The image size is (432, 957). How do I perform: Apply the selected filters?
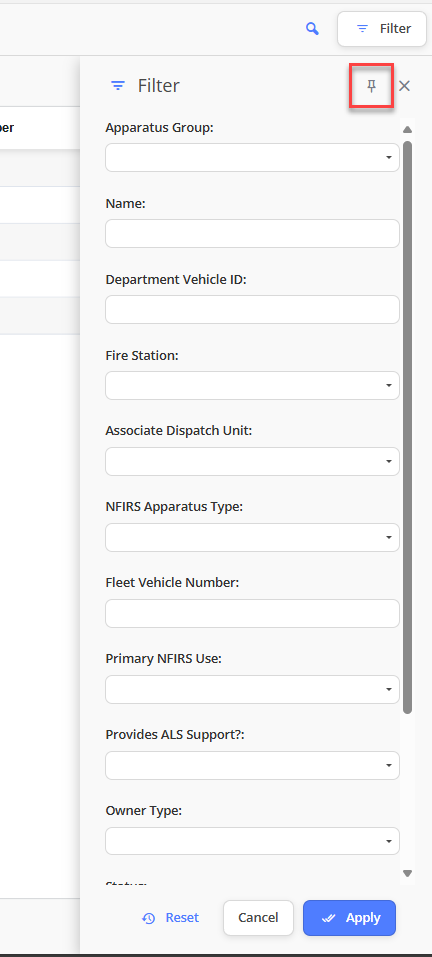350,918
